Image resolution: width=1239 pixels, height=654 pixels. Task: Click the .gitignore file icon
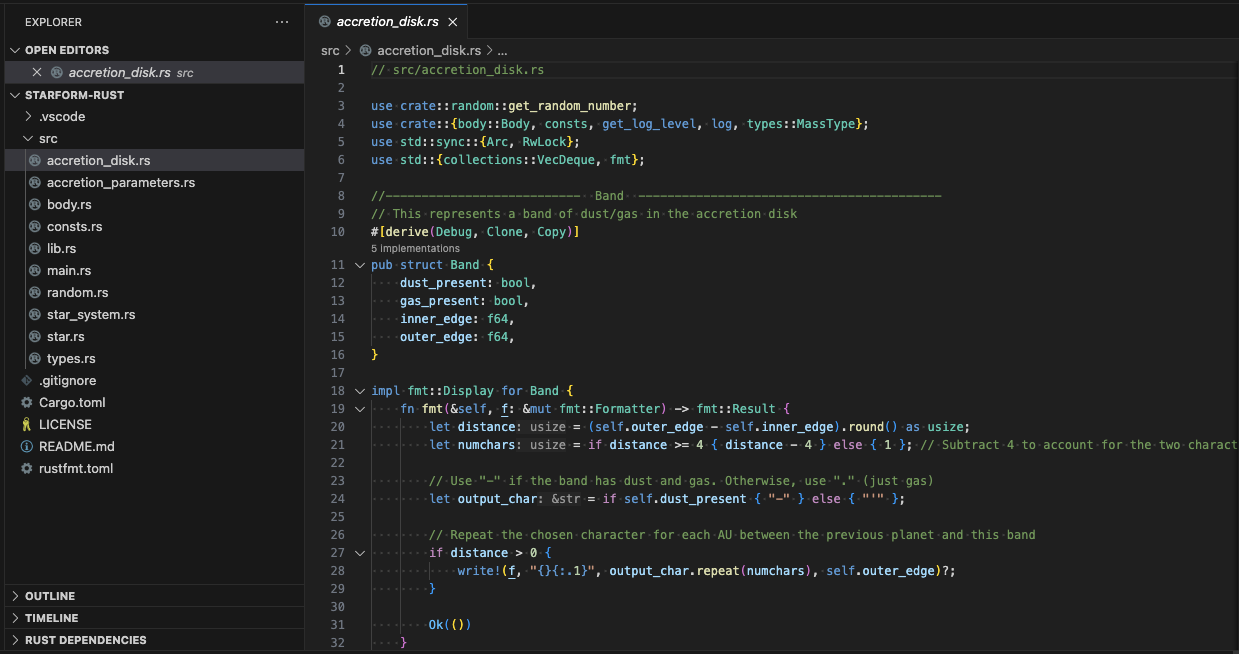[25, 380]
